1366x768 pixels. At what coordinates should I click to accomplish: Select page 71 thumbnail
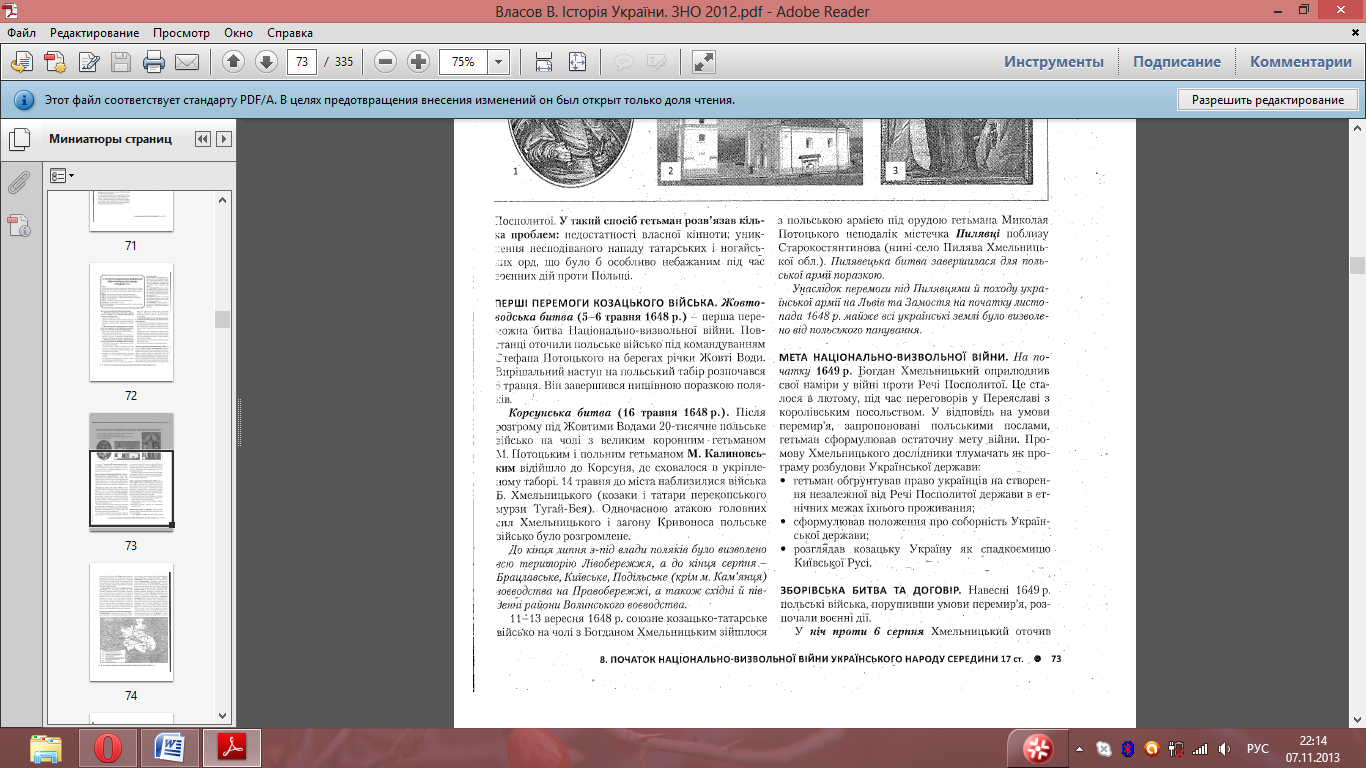click(131, 210)
